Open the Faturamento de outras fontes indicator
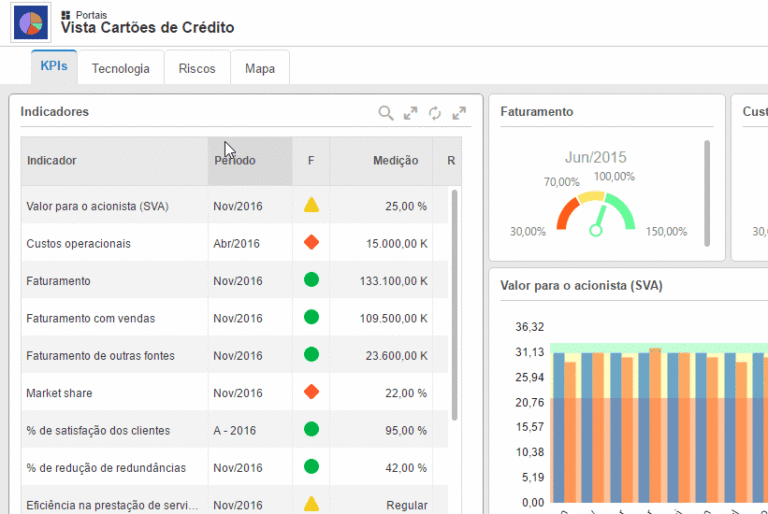 coord(100,356)
